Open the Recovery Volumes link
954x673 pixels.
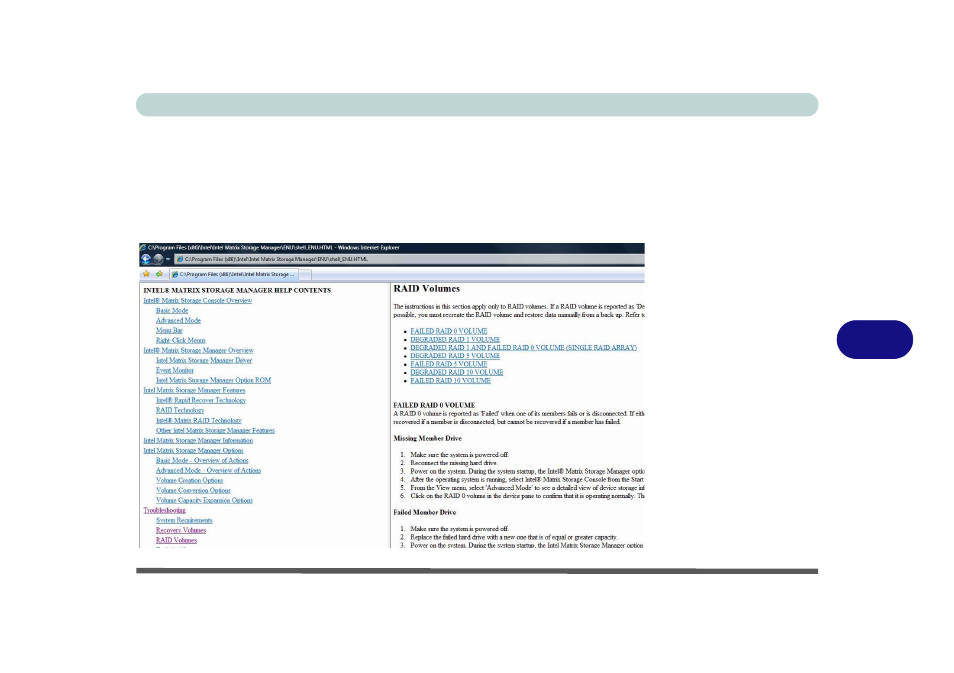pyautogui.click(x=181, y=531)
